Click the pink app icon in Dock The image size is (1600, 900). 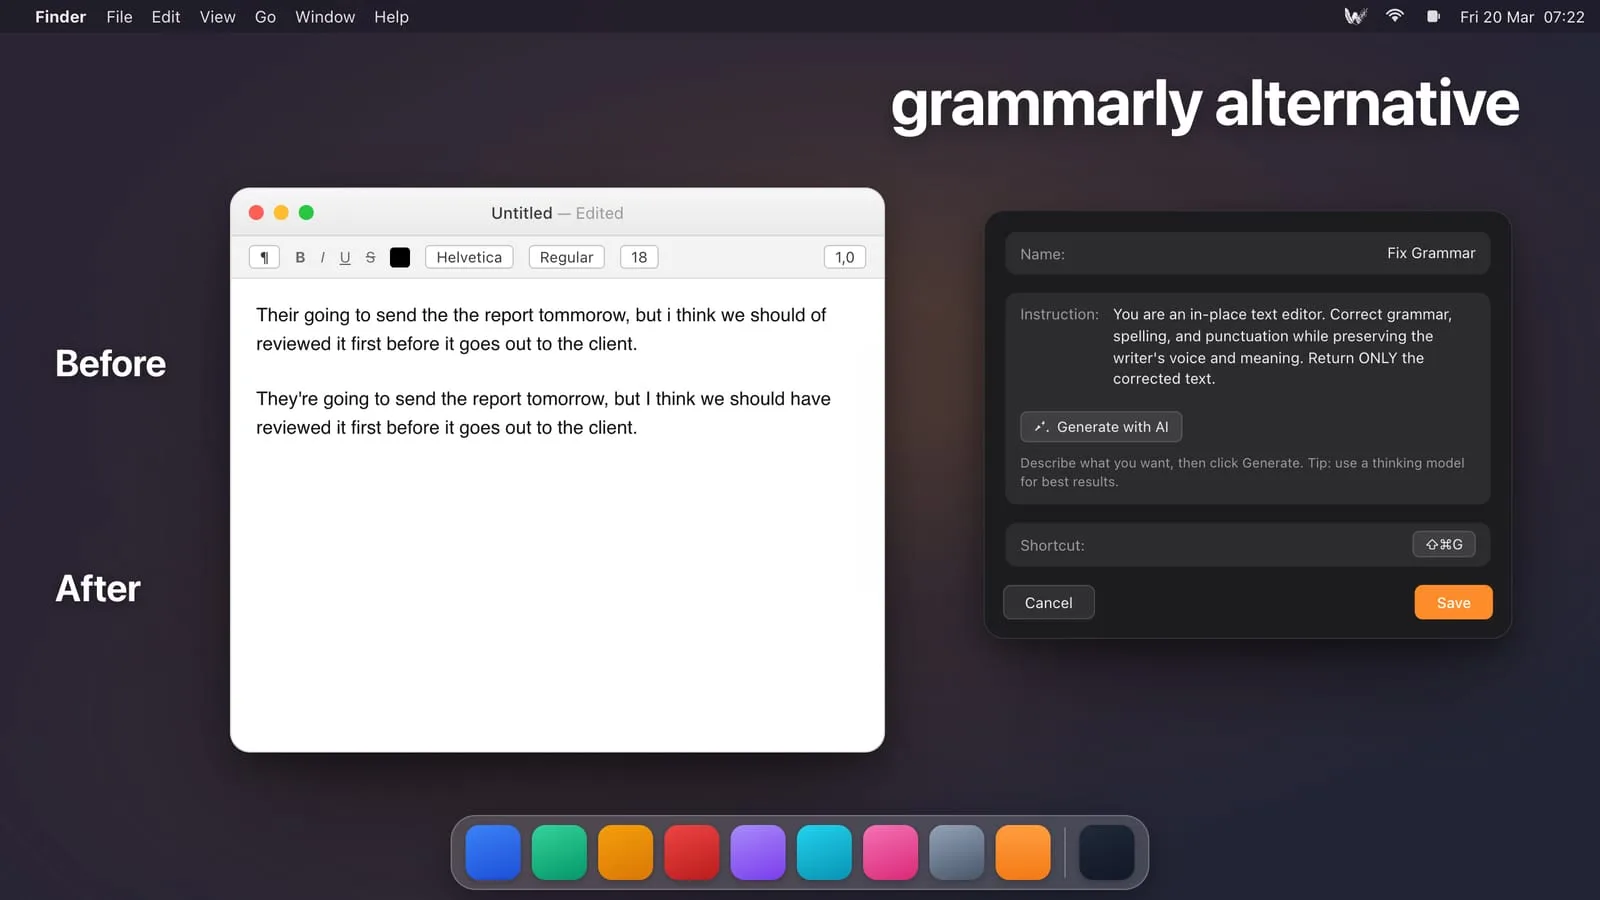pyautogui.click(x=890, y=852)
